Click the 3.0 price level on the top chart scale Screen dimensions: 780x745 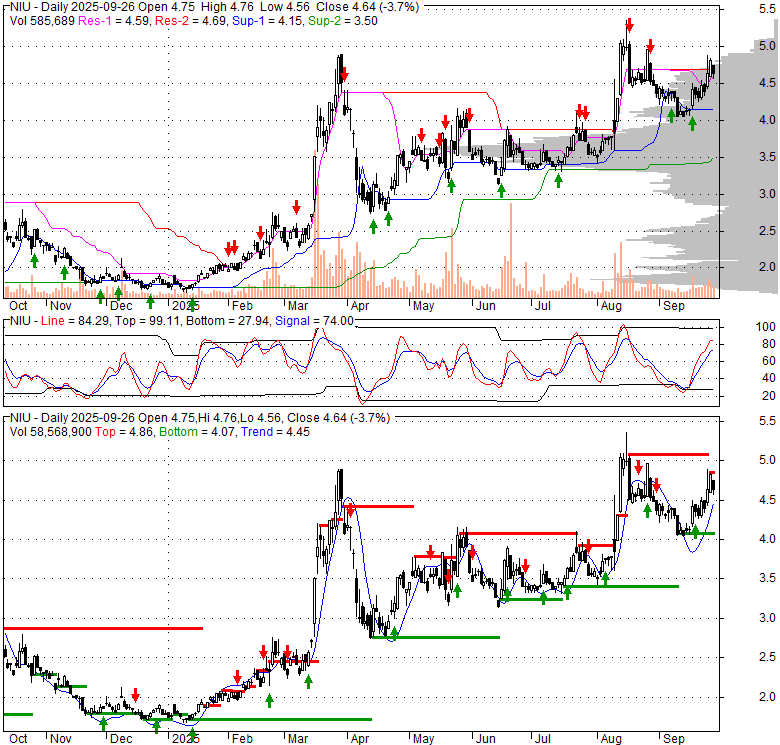coord(767,193)
